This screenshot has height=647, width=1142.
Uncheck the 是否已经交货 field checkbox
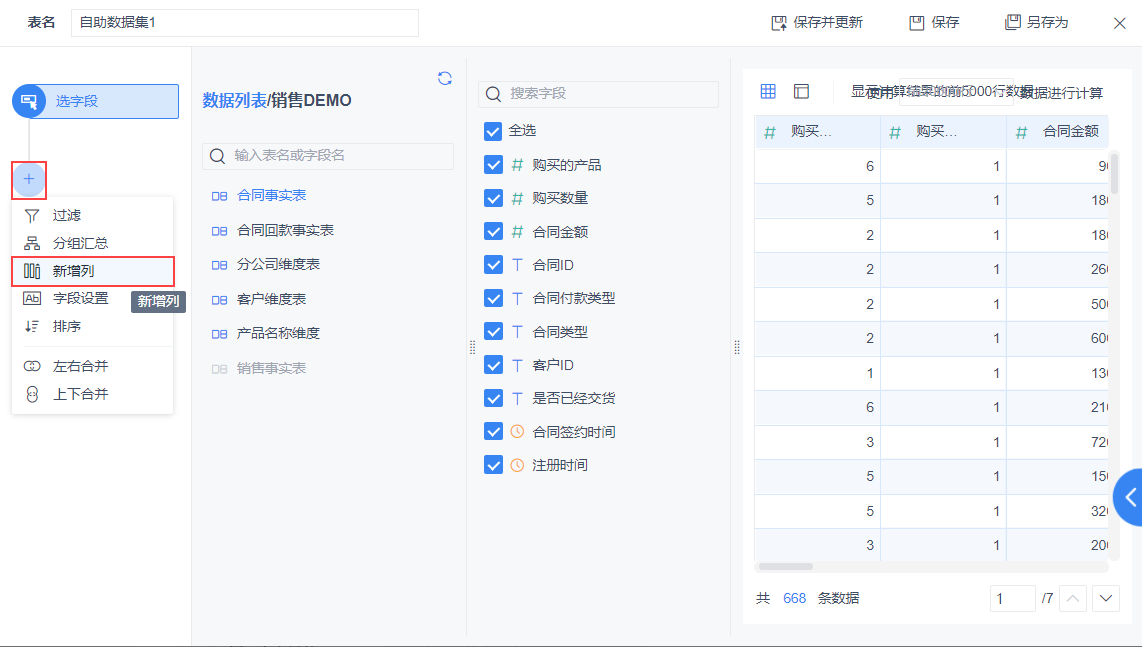tap(493, 398)
